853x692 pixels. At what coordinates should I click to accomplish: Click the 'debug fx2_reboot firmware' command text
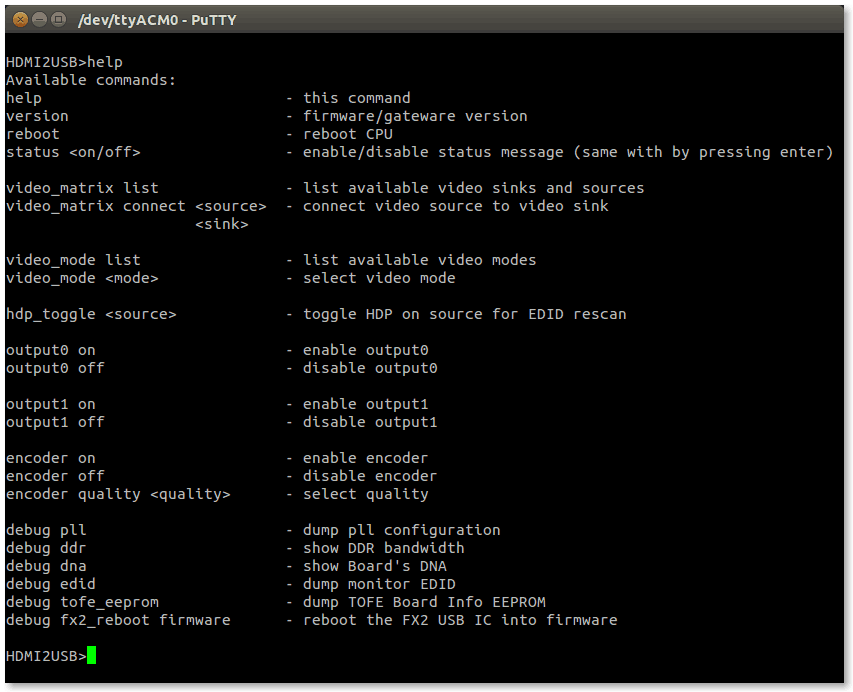click(118, 620)
